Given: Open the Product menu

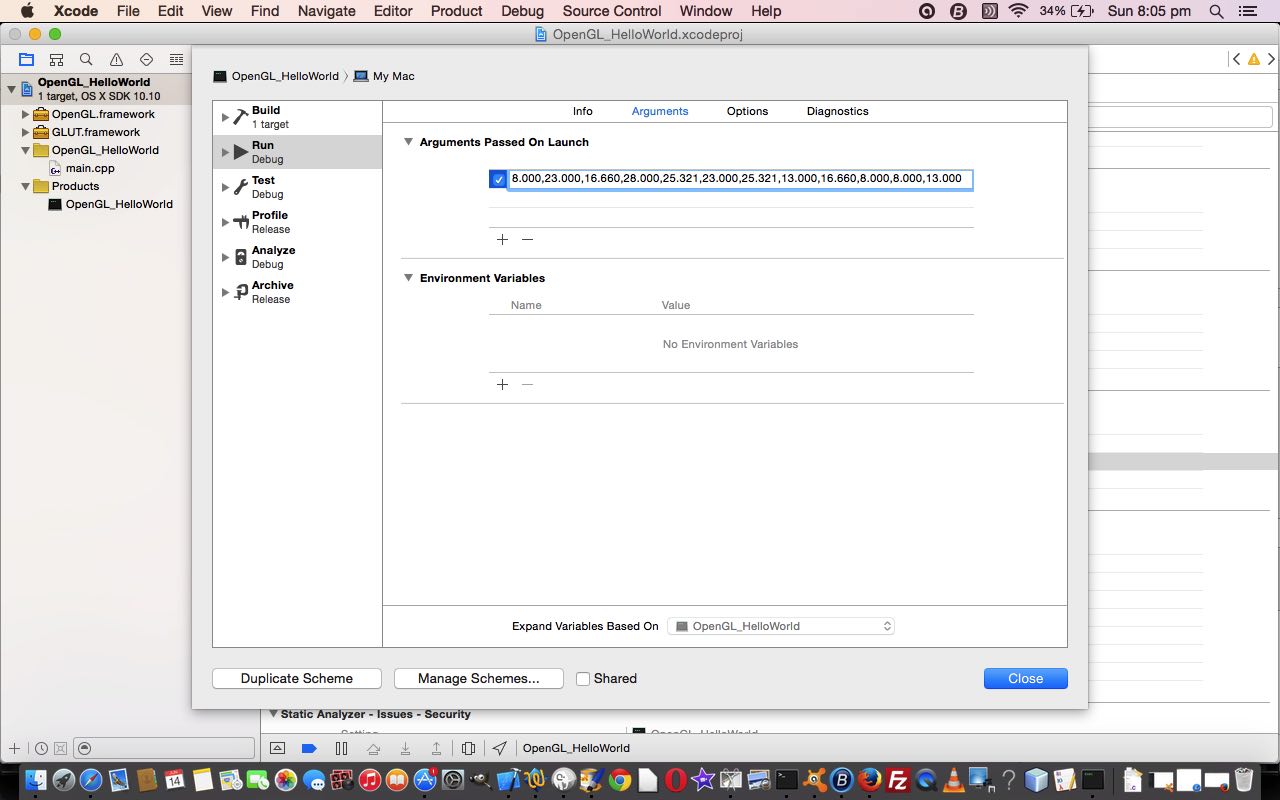Looking at the screenshot, I should [x=457, y=11].
